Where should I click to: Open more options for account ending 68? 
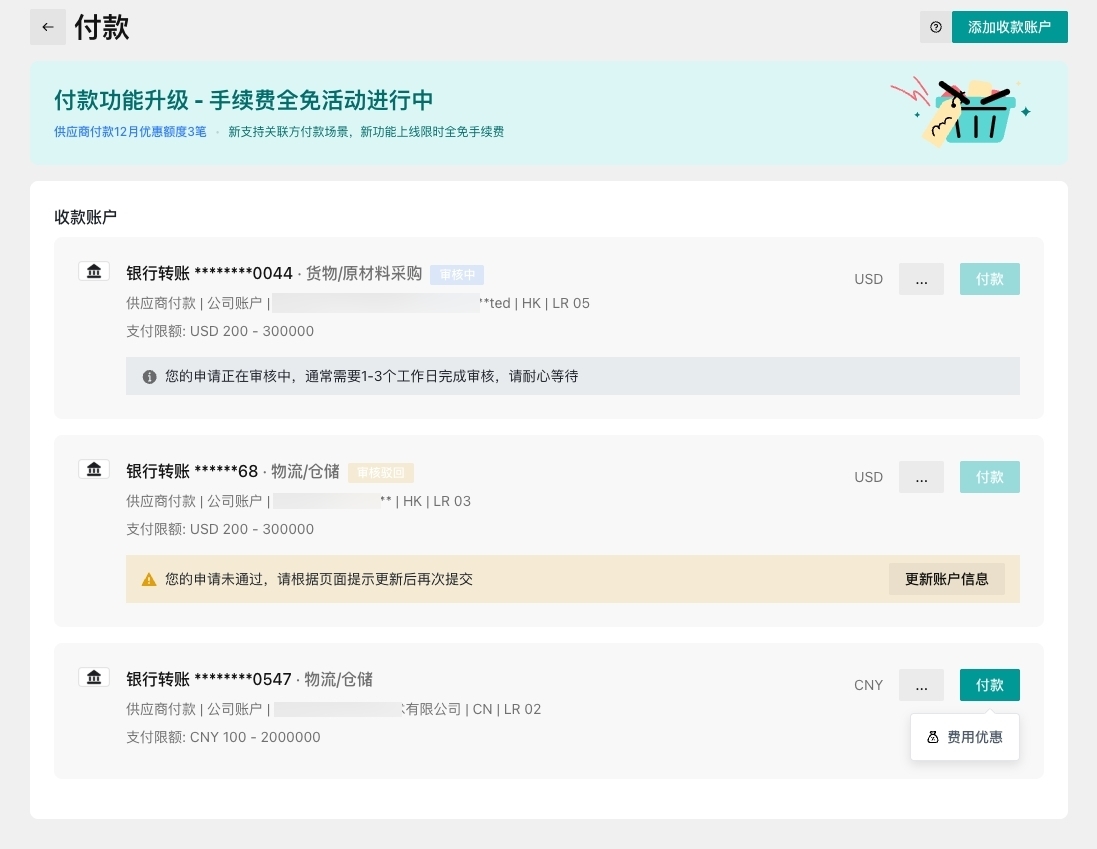click(921, 477)
